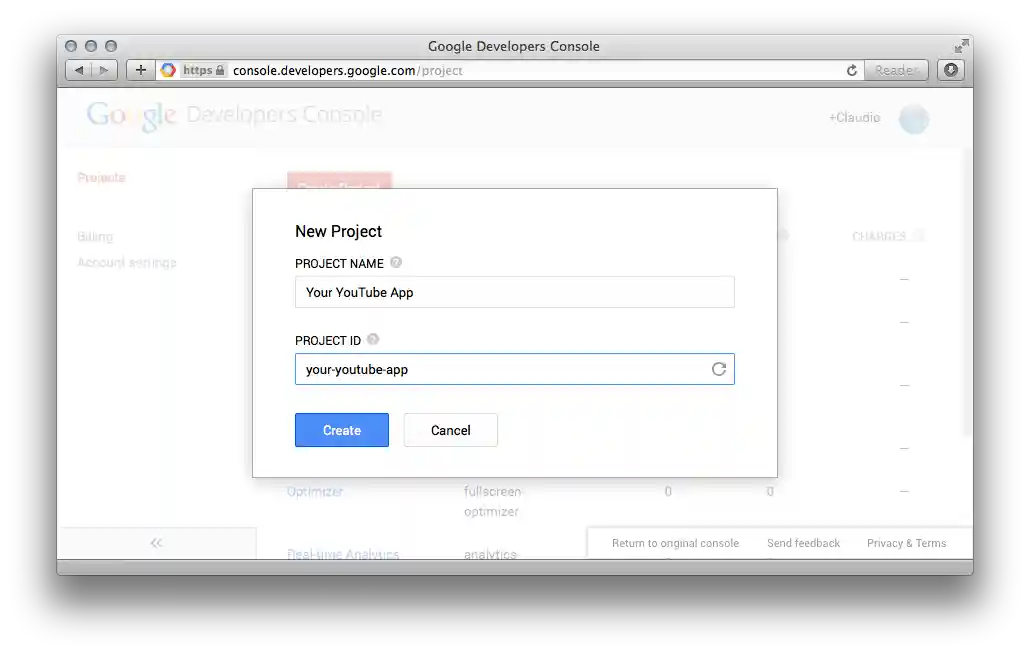Click the user avatar picture

[x=914, y=119]
